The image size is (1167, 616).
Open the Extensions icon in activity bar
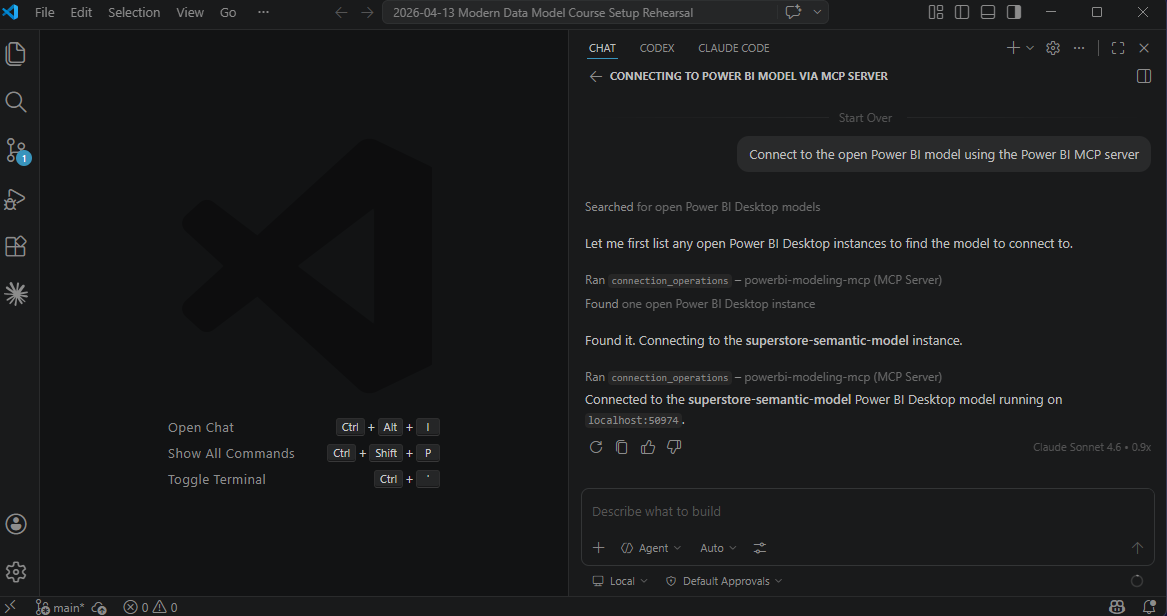point(16,246)
